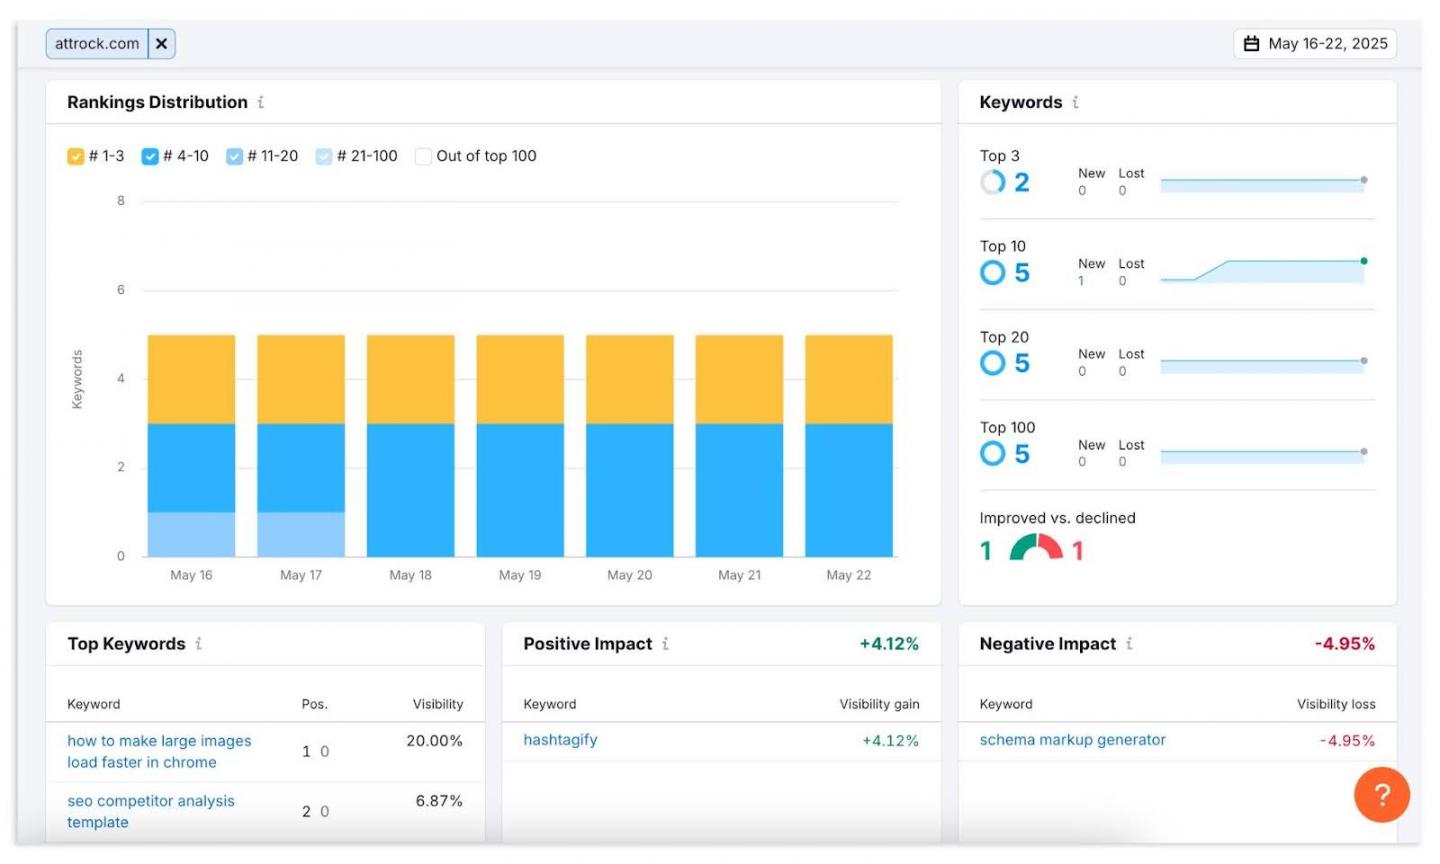Open the May 16-22, 2025 date picker
Viewport: 1440px width, 864px height.
[x=1315, y=44]
